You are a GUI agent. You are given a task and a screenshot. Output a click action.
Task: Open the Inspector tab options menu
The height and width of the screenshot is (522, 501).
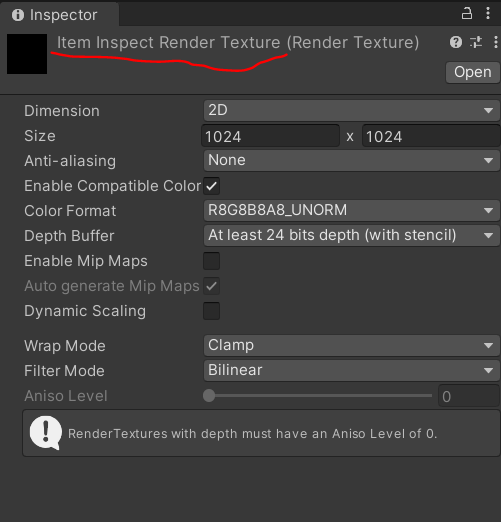coord(488,14)
